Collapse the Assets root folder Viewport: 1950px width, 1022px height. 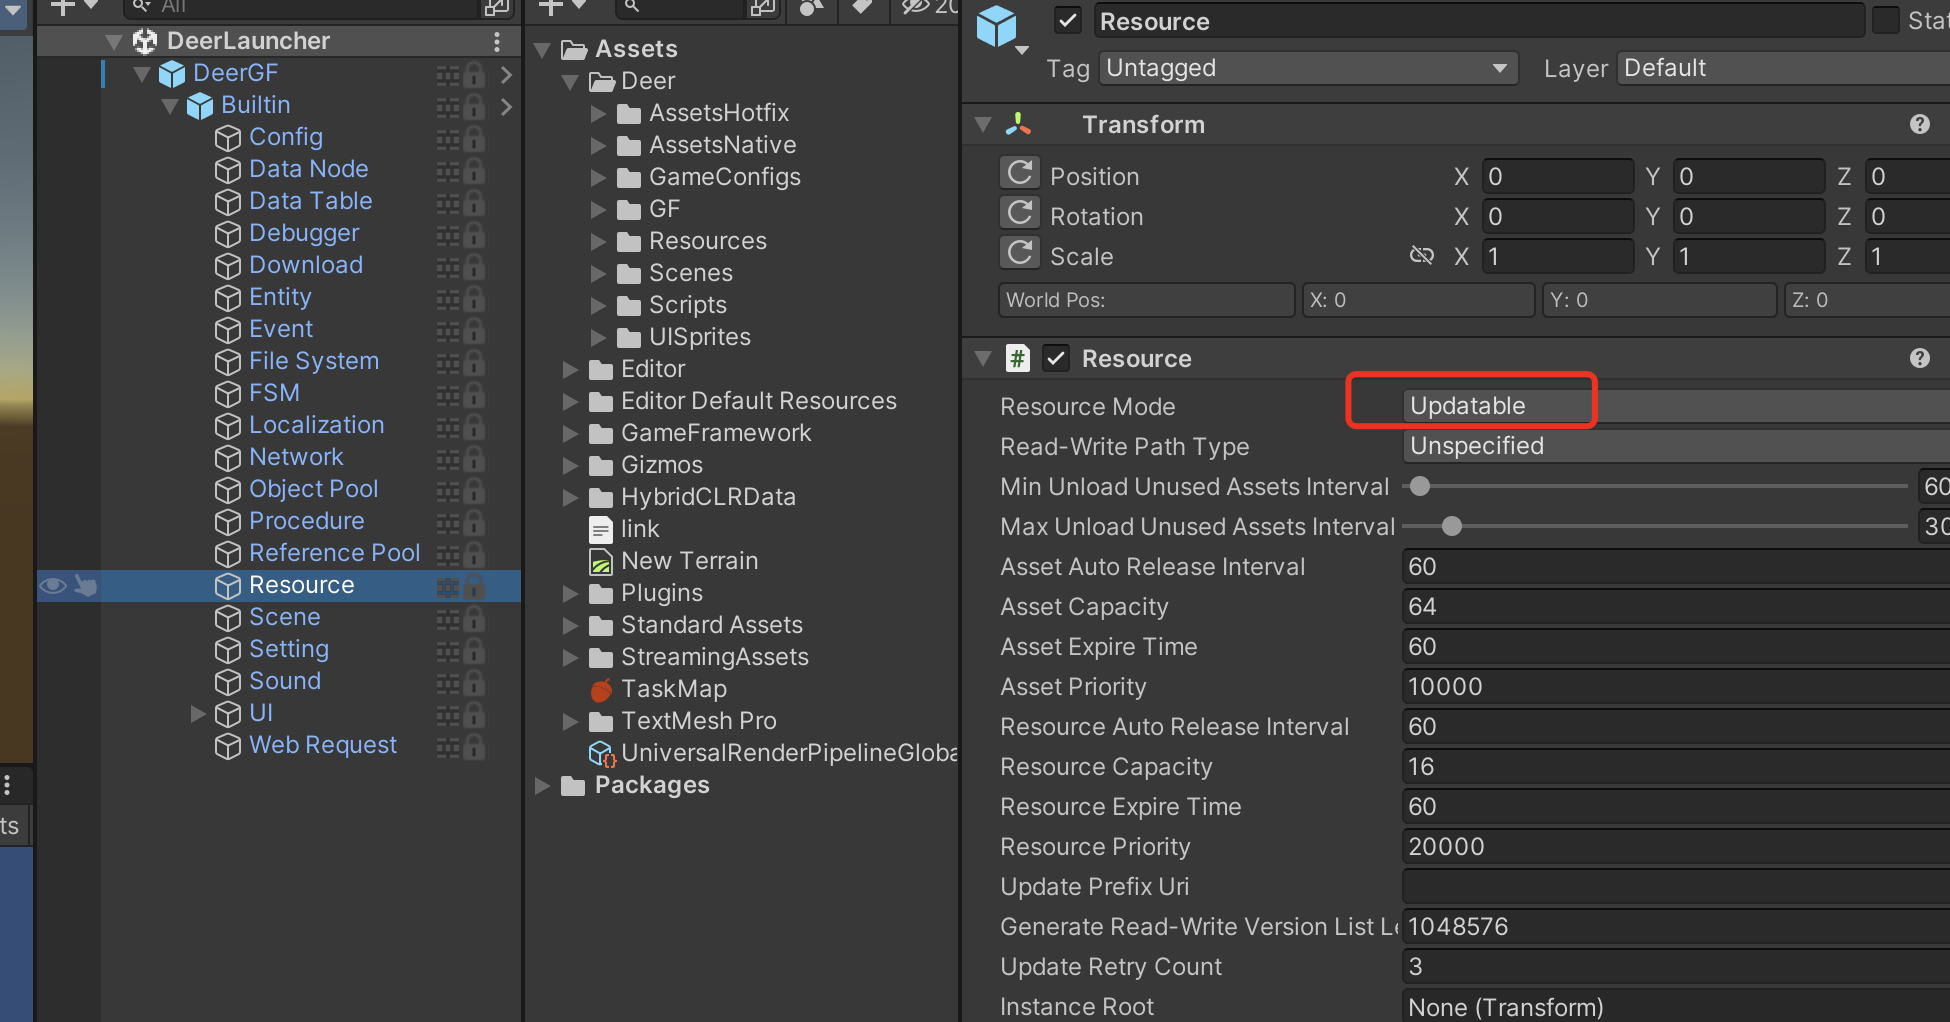[x=543, y=50]
